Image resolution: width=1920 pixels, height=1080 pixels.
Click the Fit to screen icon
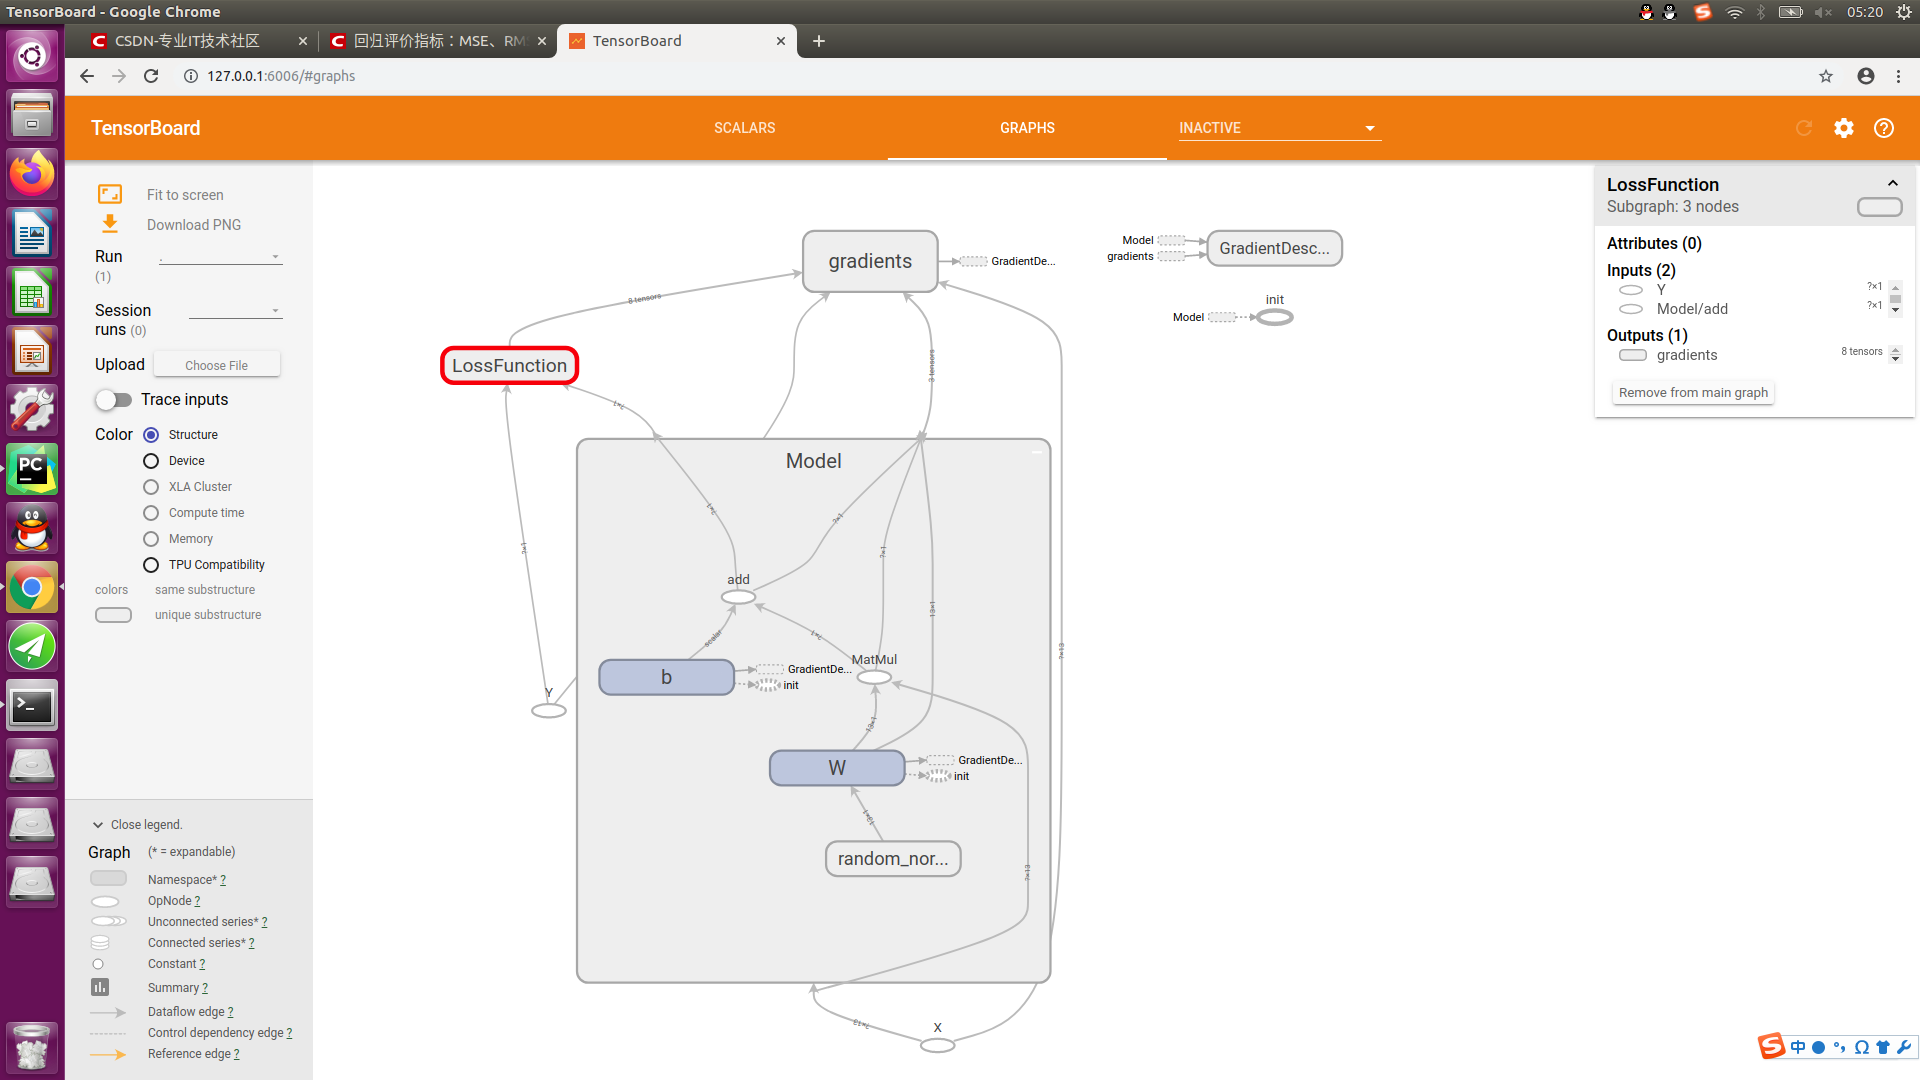click(x=110, y=194)
